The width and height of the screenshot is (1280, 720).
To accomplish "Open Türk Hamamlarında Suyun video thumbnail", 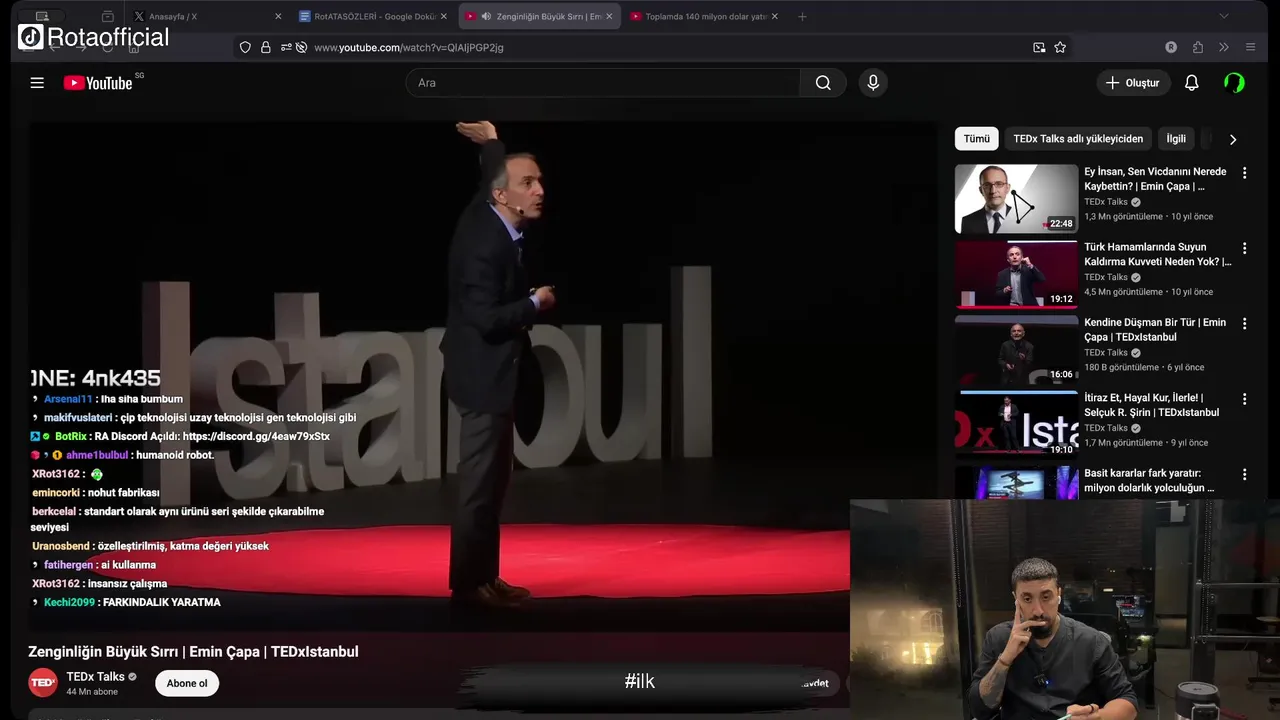I will click(1016, 274).
